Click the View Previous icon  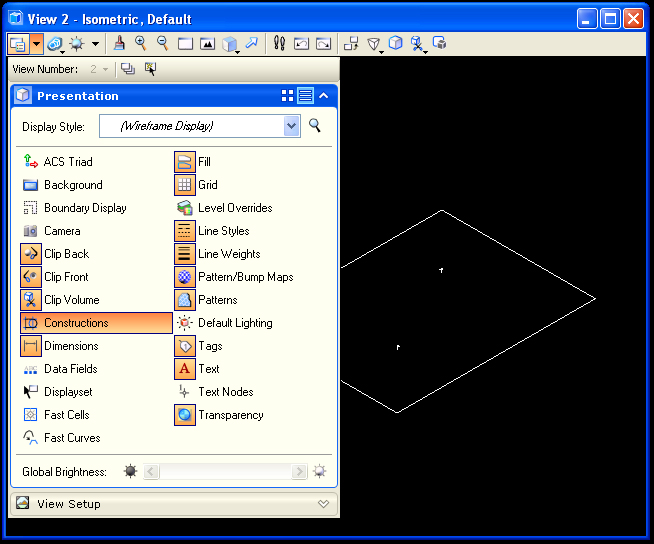[301, 44]
